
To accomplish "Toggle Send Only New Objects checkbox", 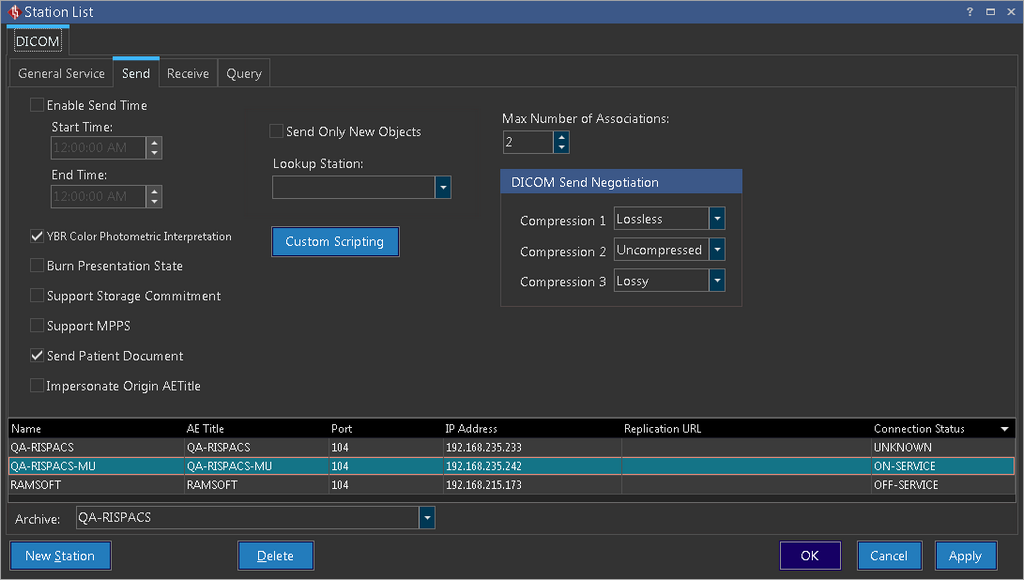I will point(277,131).
